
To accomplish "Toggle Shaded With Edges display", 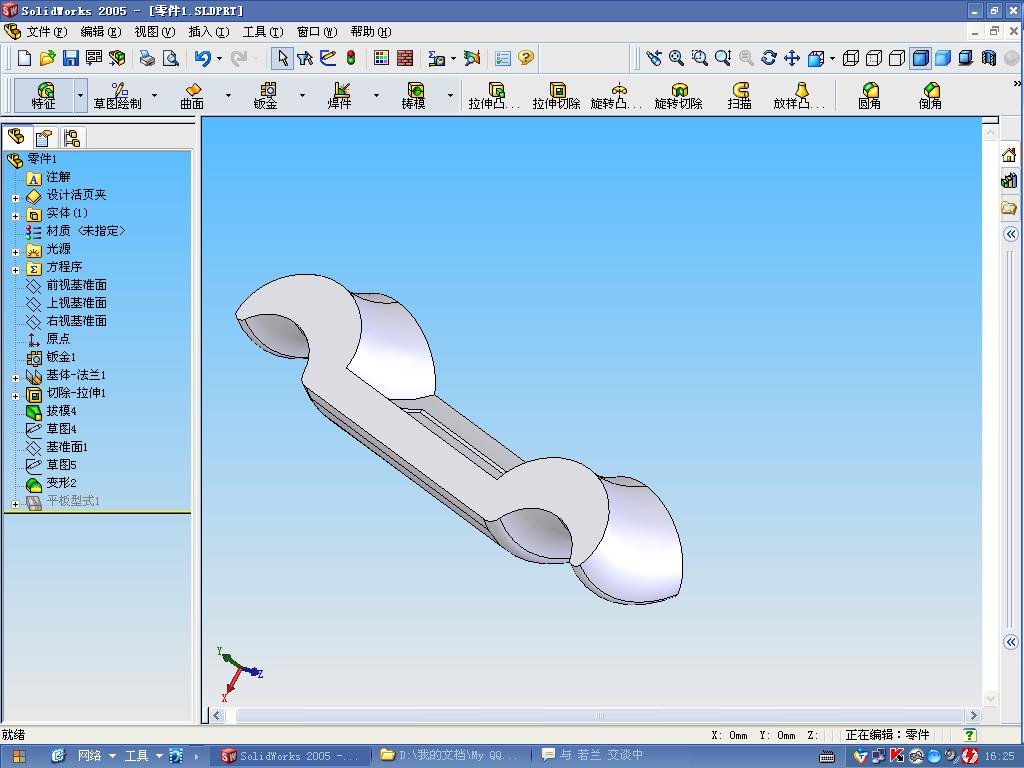I will pos(920,58).
